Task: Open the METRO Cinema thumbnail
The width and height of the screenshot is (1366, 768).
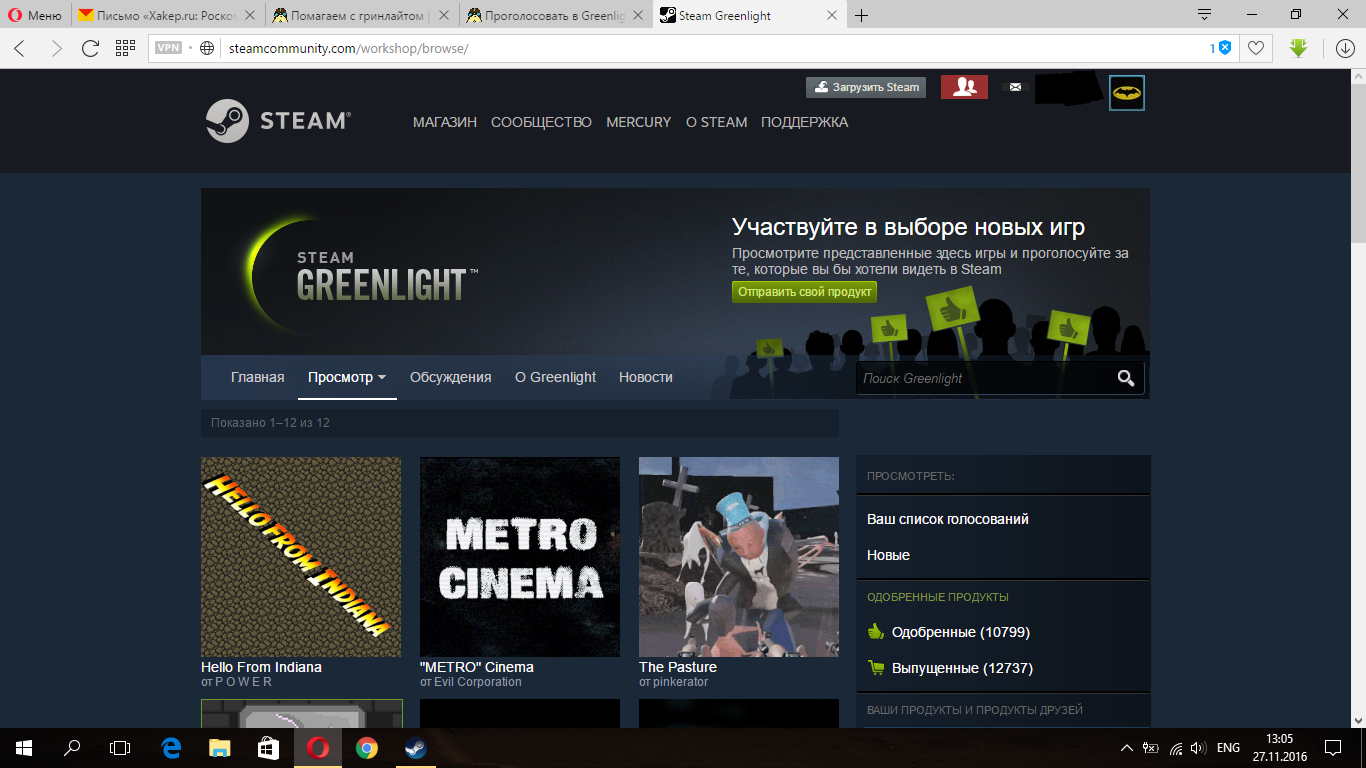Action: pyautogui.click(x=520, y=557)
